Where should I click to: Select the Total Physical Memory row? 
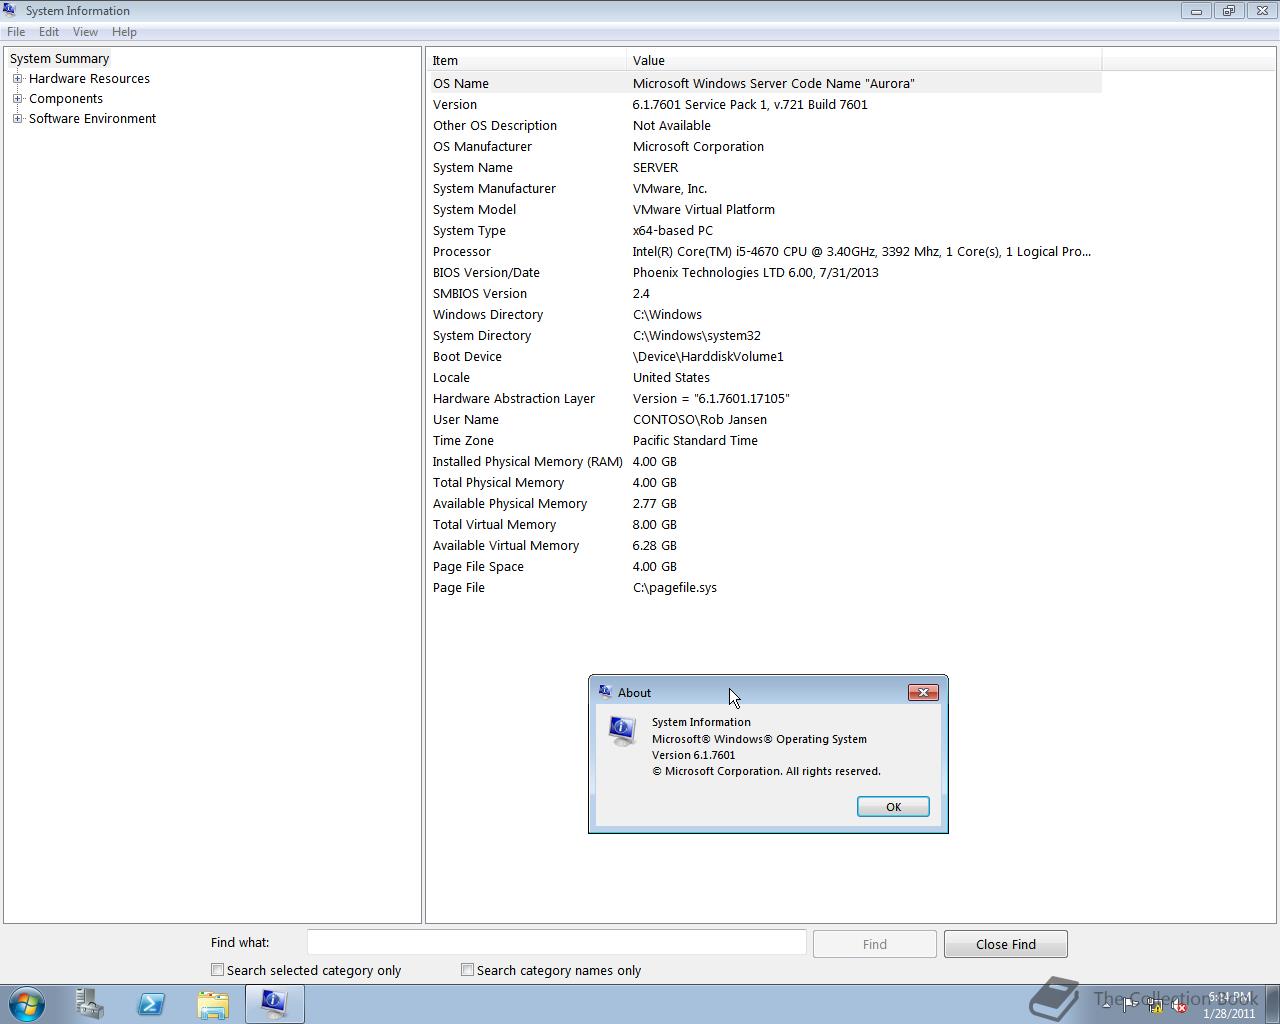[765, 482]
